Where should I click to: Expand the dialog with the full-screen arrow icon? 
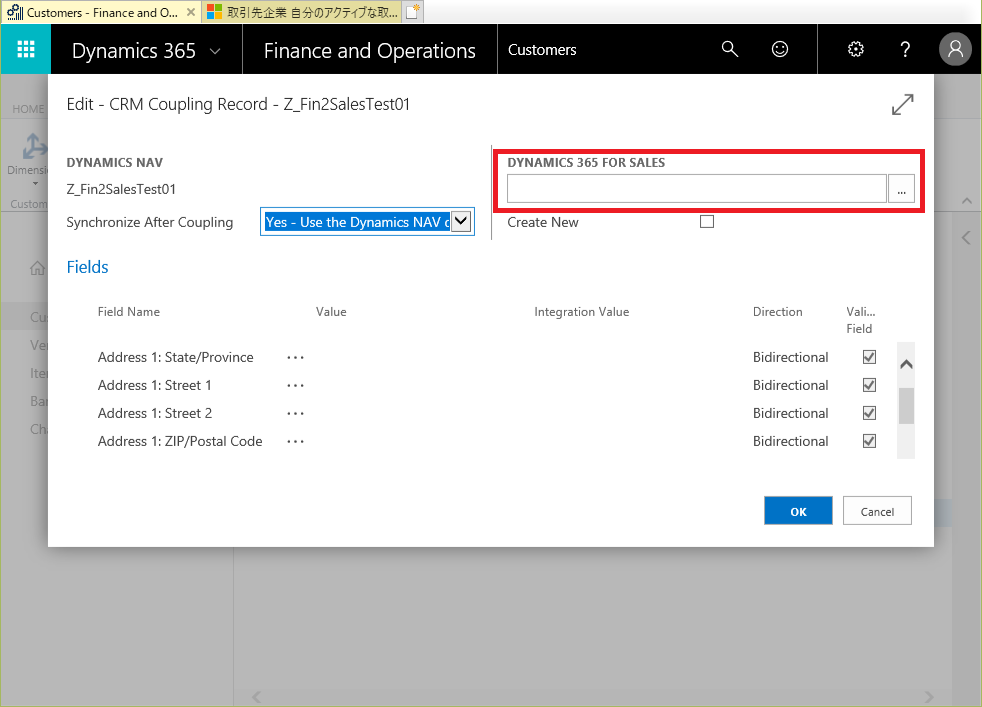pyautogui.click(x=902, y=105)
